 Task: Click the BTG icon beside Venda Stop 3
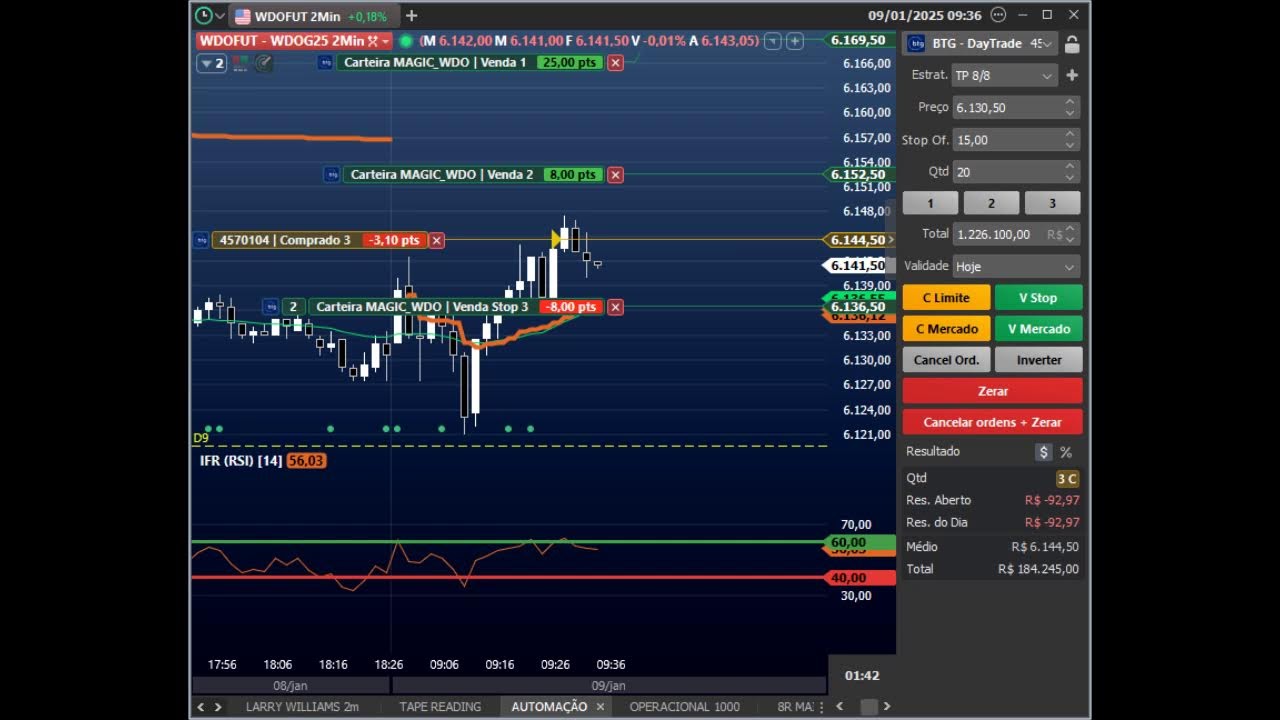point(271,307)
